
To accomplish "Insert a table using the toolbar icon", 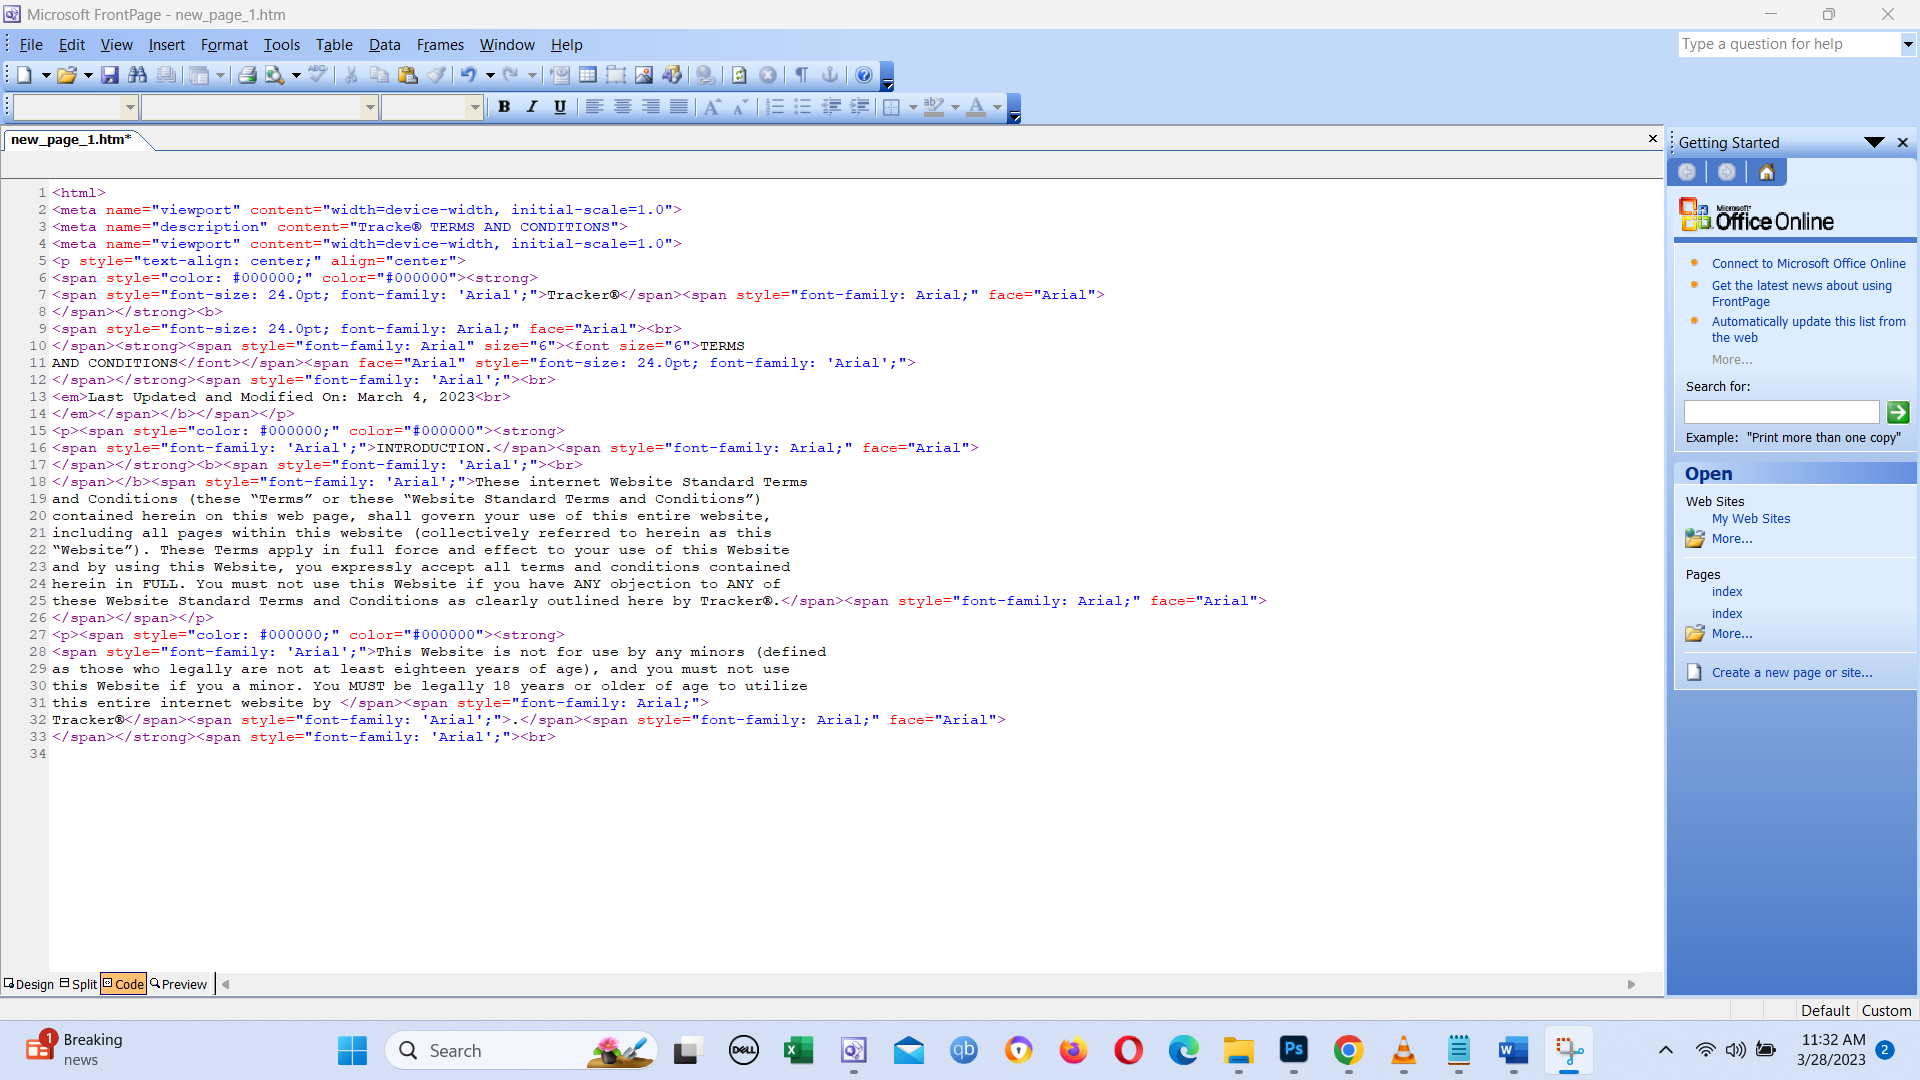I will pyautogui.click(x=588, y=75).
